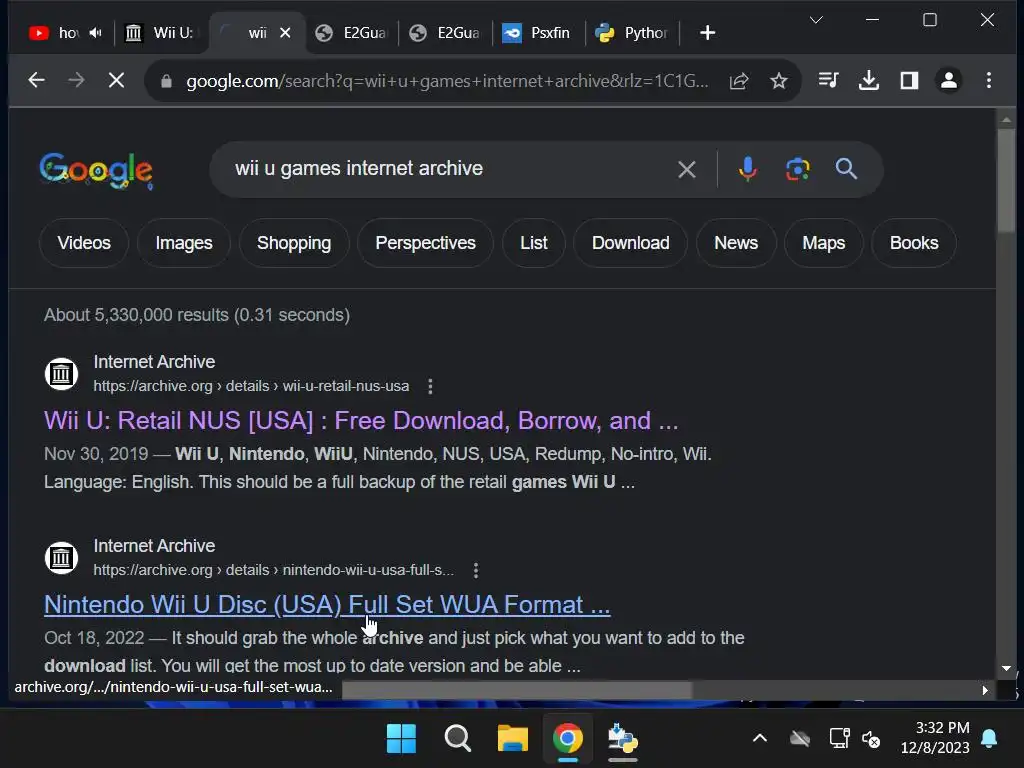This screenshot has width=1024, height=768.
Task: Open 'Wii U: Retail NUS [USA]' result
Action: [x=361, y=421]
